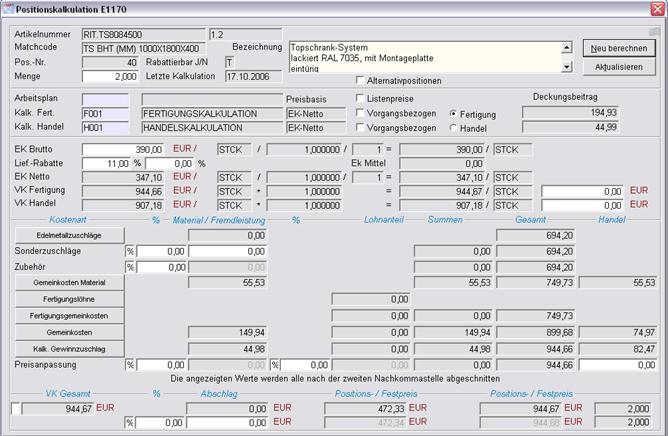The width and height of the screenshot is (668, 436).
Task: Click the % button beside Sonderzuschläge
Action: pyautogui.click(x=130, y=251)
